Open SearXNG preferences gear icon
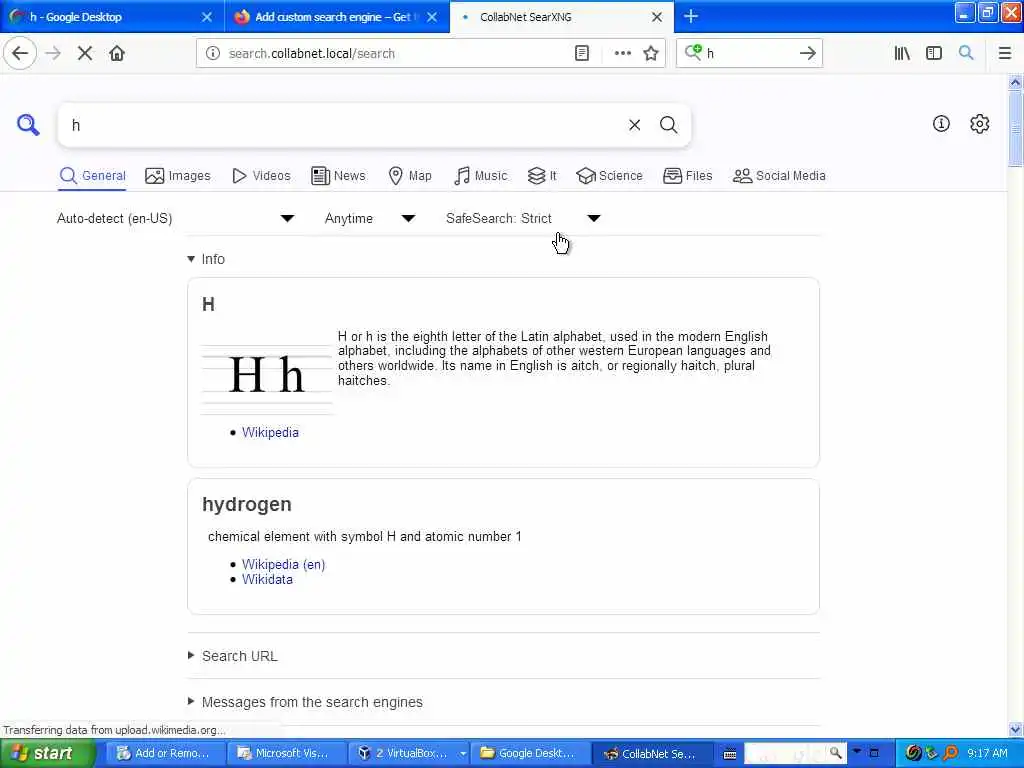1024x768 pixels. click(x=979, y=123)
